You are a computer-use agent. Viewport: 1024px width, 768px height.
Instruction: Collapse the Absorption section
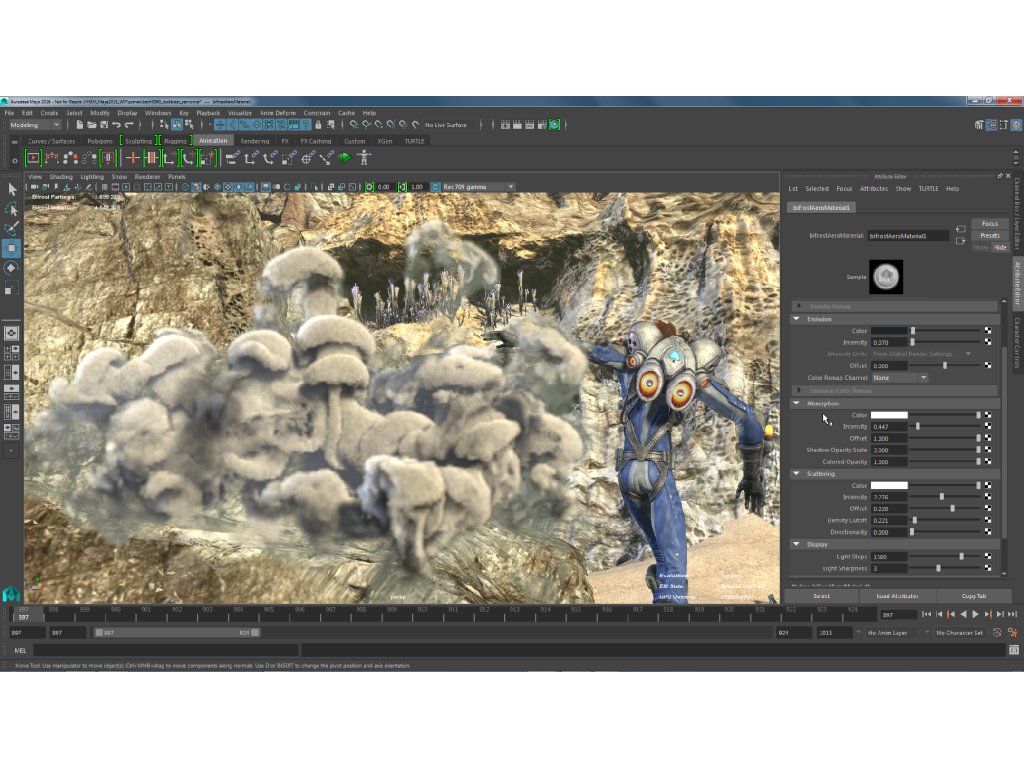(x=797, y=403)
